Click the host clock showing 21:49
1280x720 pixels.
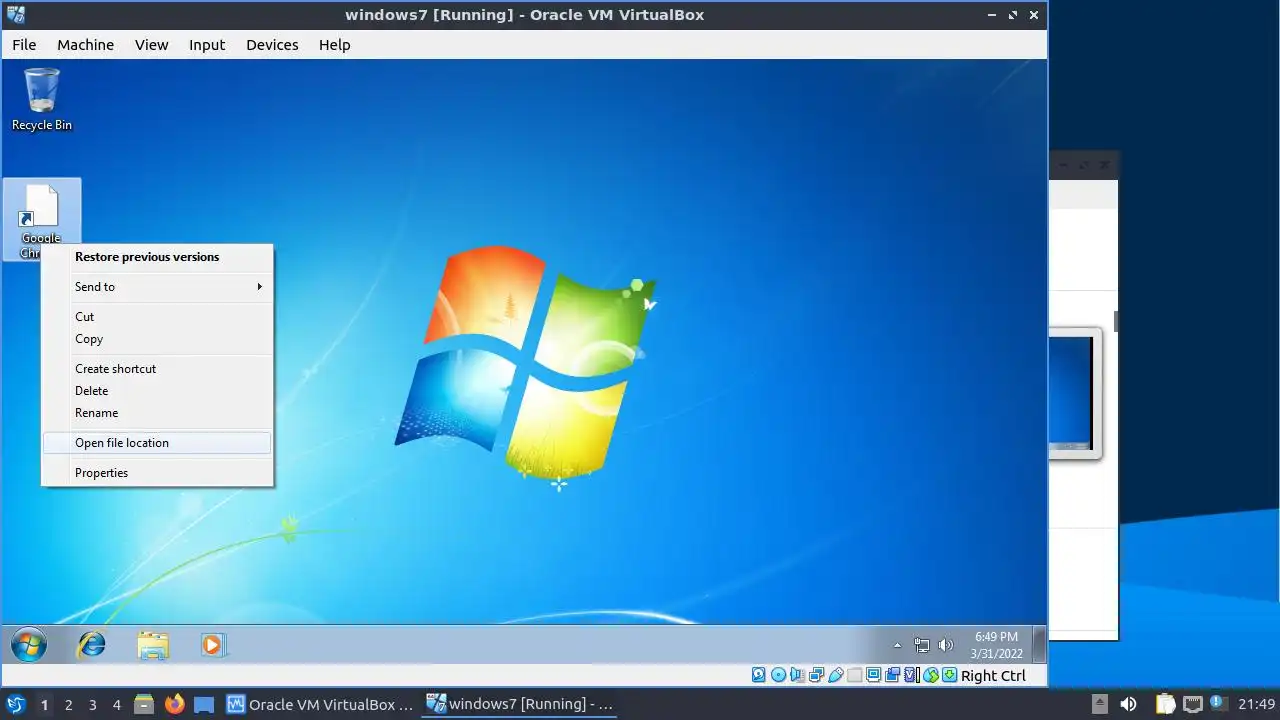point(1257,704)
